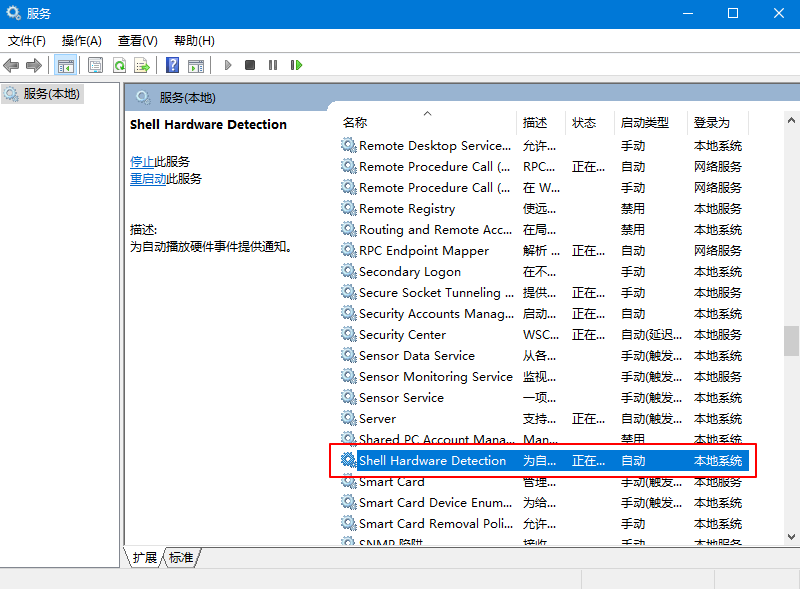This screenshot has height=589, width=800.
Task: Open the 操作(A) menu
Action: click(x=81, y=41)
